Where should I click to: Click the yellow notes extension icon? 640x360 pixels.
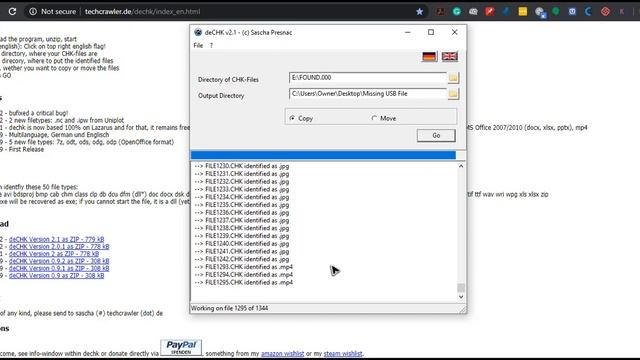pos(522,11)
